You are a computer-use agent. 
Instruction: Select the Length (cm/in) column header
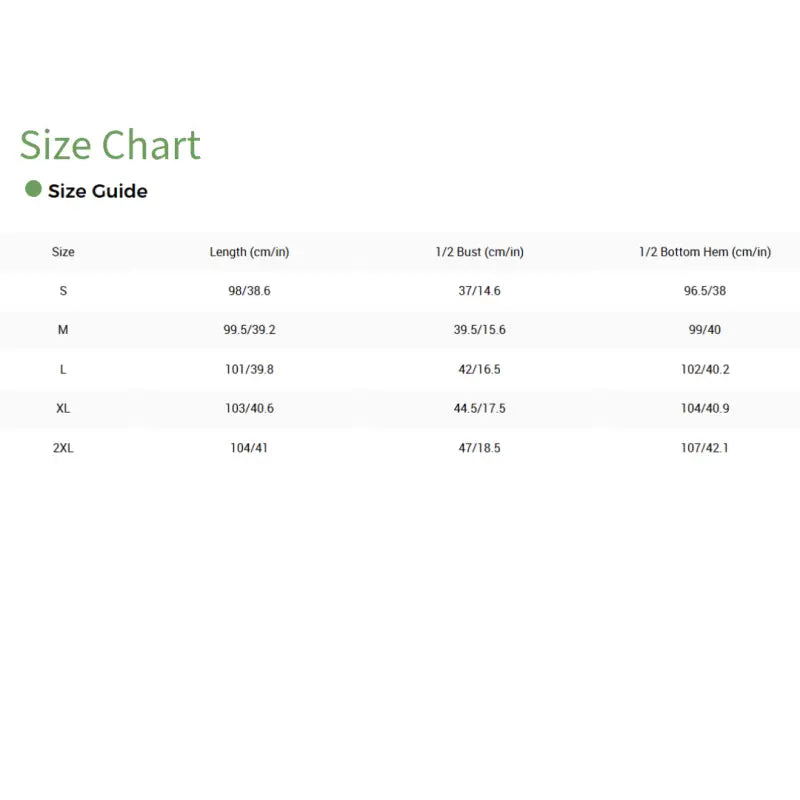(x=249, y=252)
